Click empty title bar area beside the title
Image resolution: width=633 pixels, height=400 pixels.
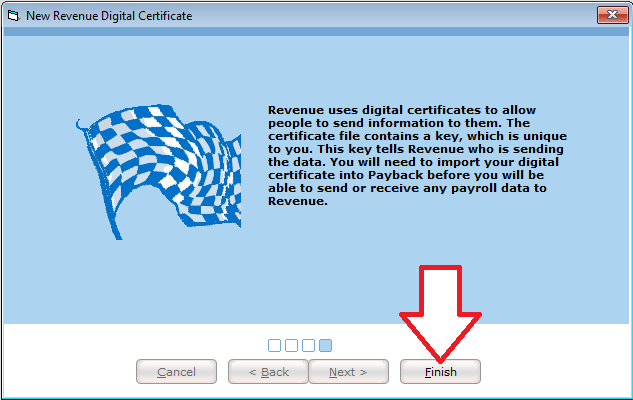click(x=400, y=16)
